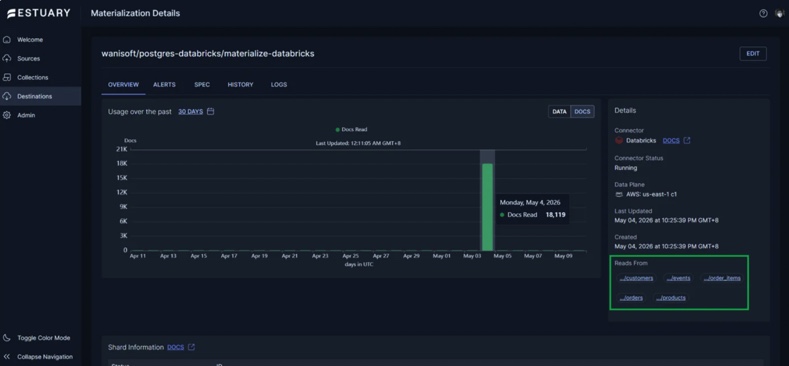Click the Shard Information heading
The height and width of the screenshot is (366, 789).
136,347
